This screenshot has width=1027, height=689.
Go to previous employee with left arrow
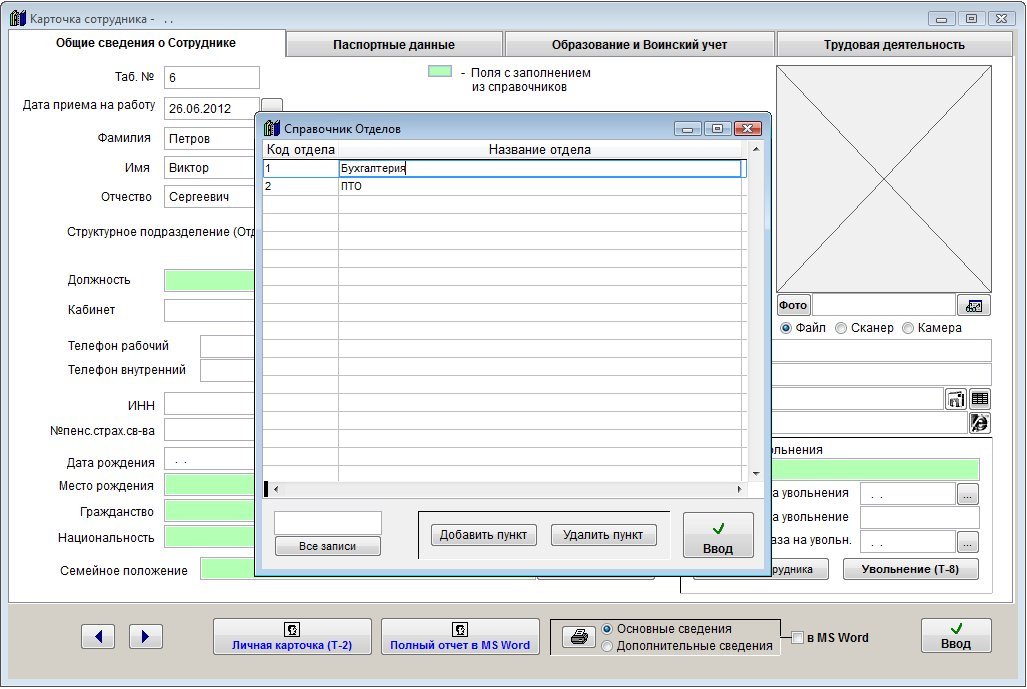tap(98, 636)
